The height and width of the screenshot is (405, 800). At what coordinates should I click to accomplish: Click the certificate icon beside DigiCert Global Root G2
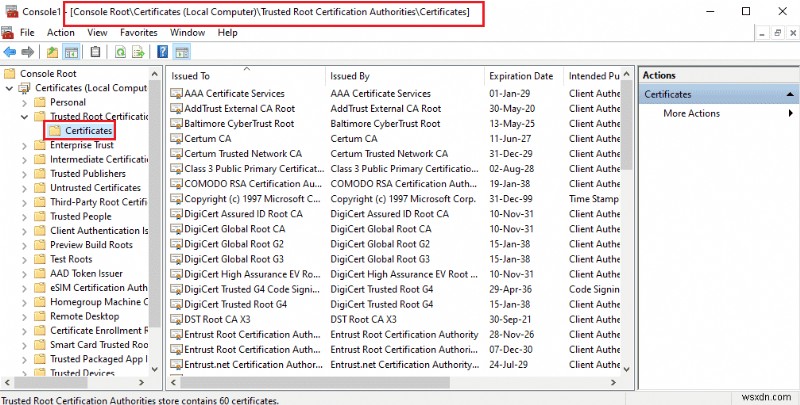[176, 244]
